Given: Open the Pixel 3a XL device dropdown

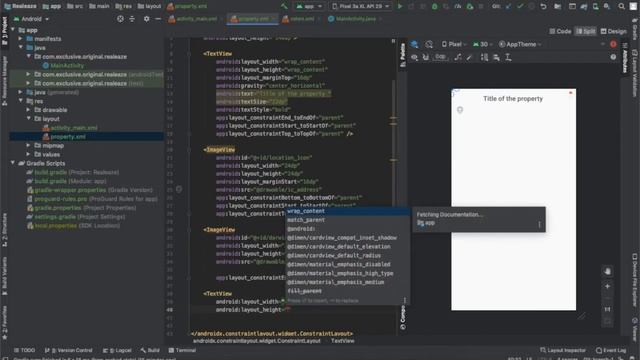Looking at the screenshot, I should [x=360, y=6].
